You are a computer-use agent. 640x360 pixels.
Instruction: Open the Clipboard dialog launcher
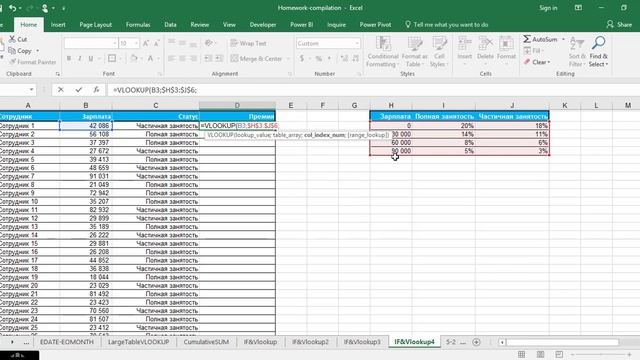[58, 74]
